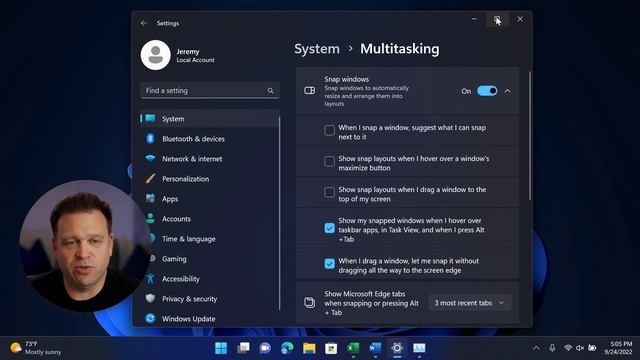This screenshot has height=360, width=640.
Task: Click the Snap windows layout icon
Action: tap(309, 91)
